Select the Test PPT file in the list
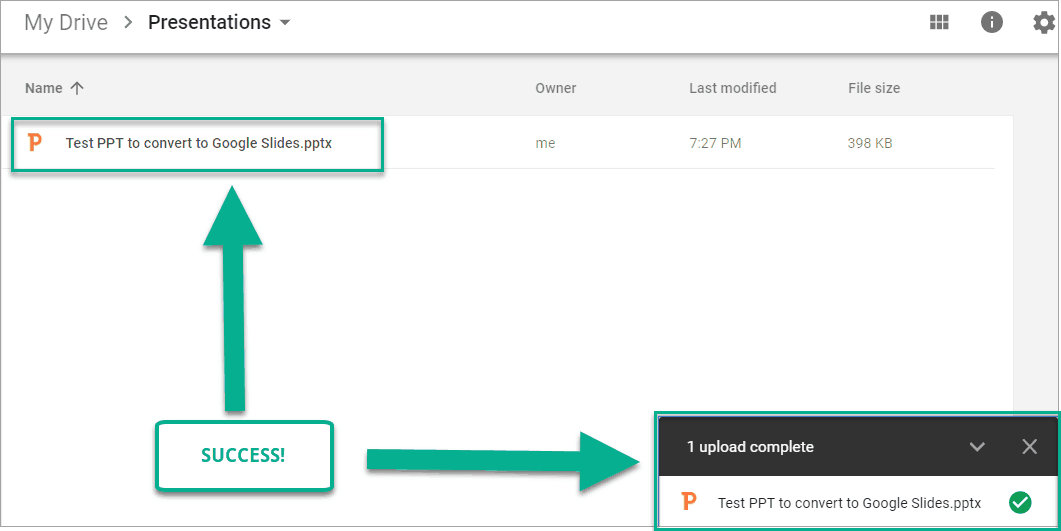This screenshot has width=1061, height=531. click(x=199, y=143)
